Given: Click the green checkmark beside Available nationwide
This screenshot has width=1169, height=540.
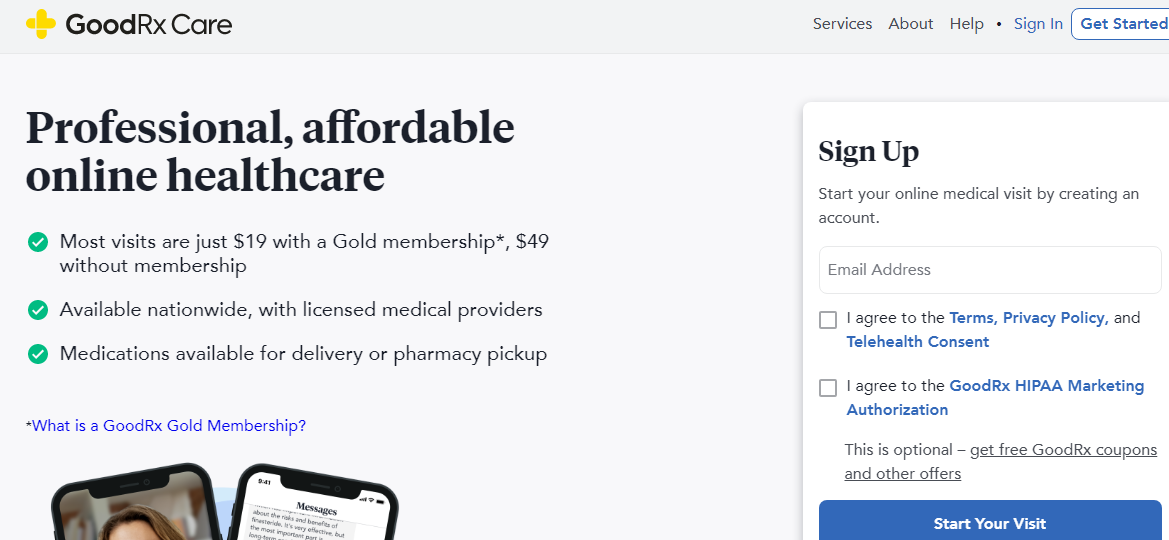Looking at the screenshot, I should pos(38,310).
